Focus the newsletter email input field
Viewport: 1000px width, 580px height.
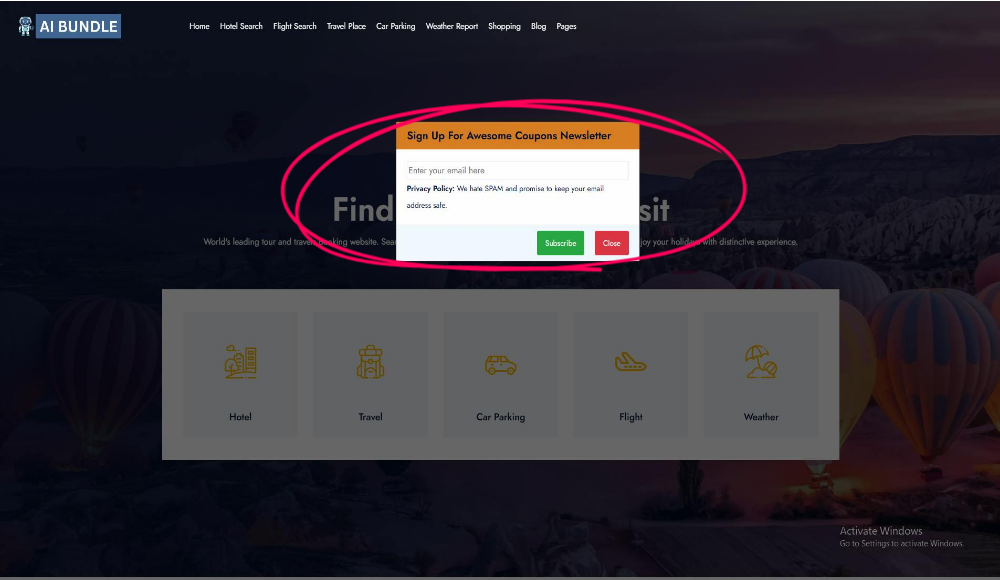coord(517,170)
